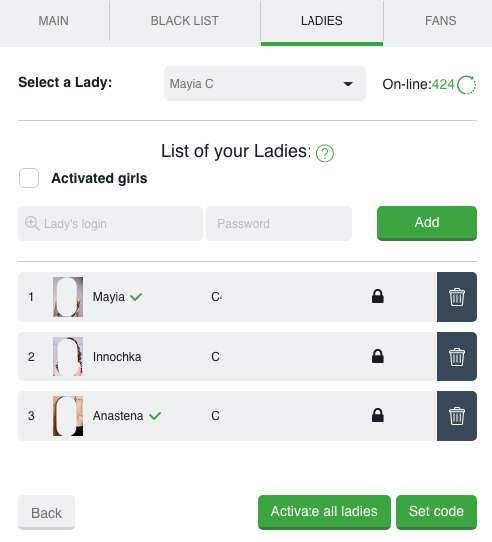The image size is (492, 542).
Task: Go to the FANS tab
Action: pyautogui.click(x=440, y=21)
